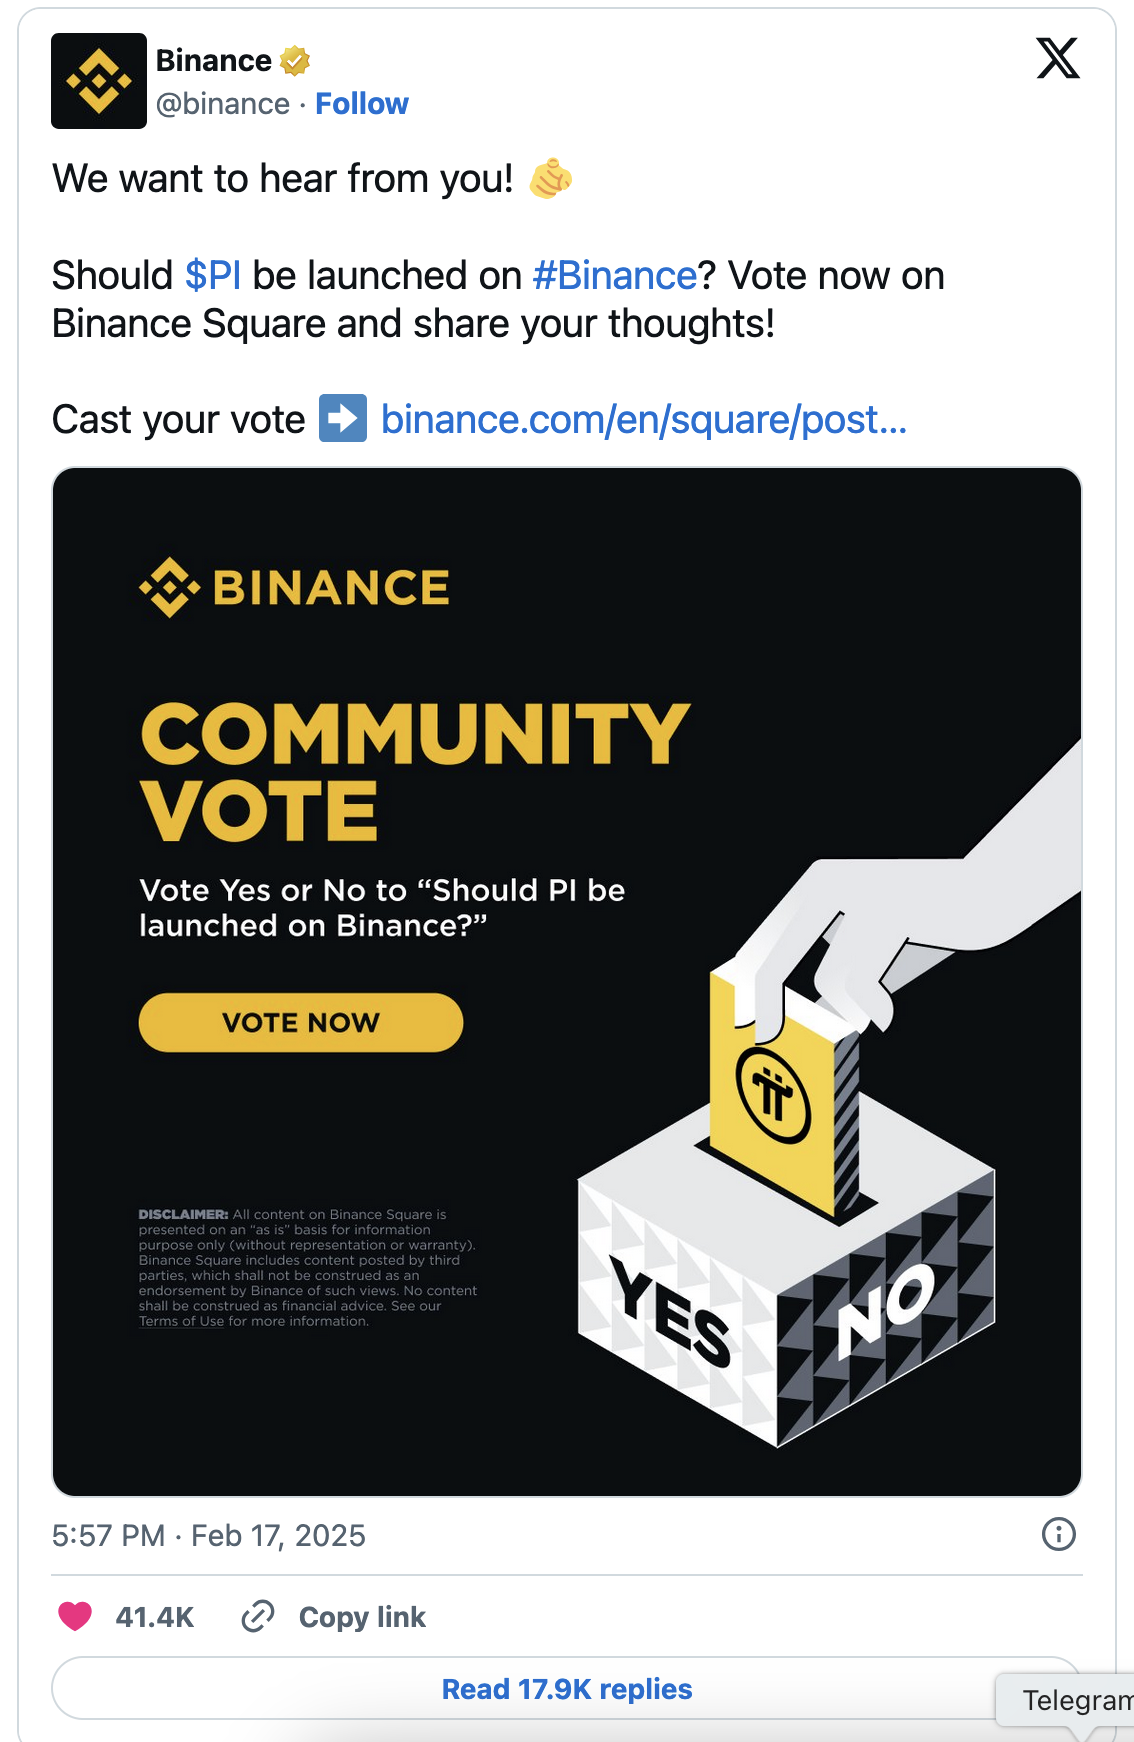
Task: Click the VOTE NOW button in the image
Action: (300, 1022)
